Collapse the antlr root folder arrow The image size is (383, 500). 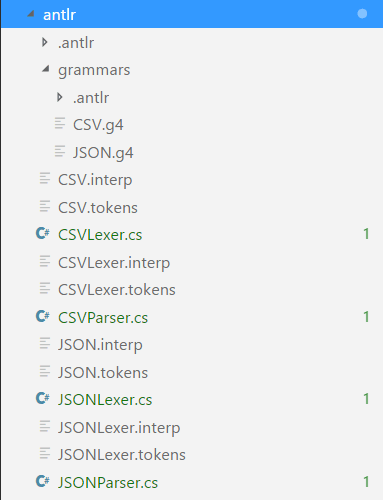tap(31, 14)
